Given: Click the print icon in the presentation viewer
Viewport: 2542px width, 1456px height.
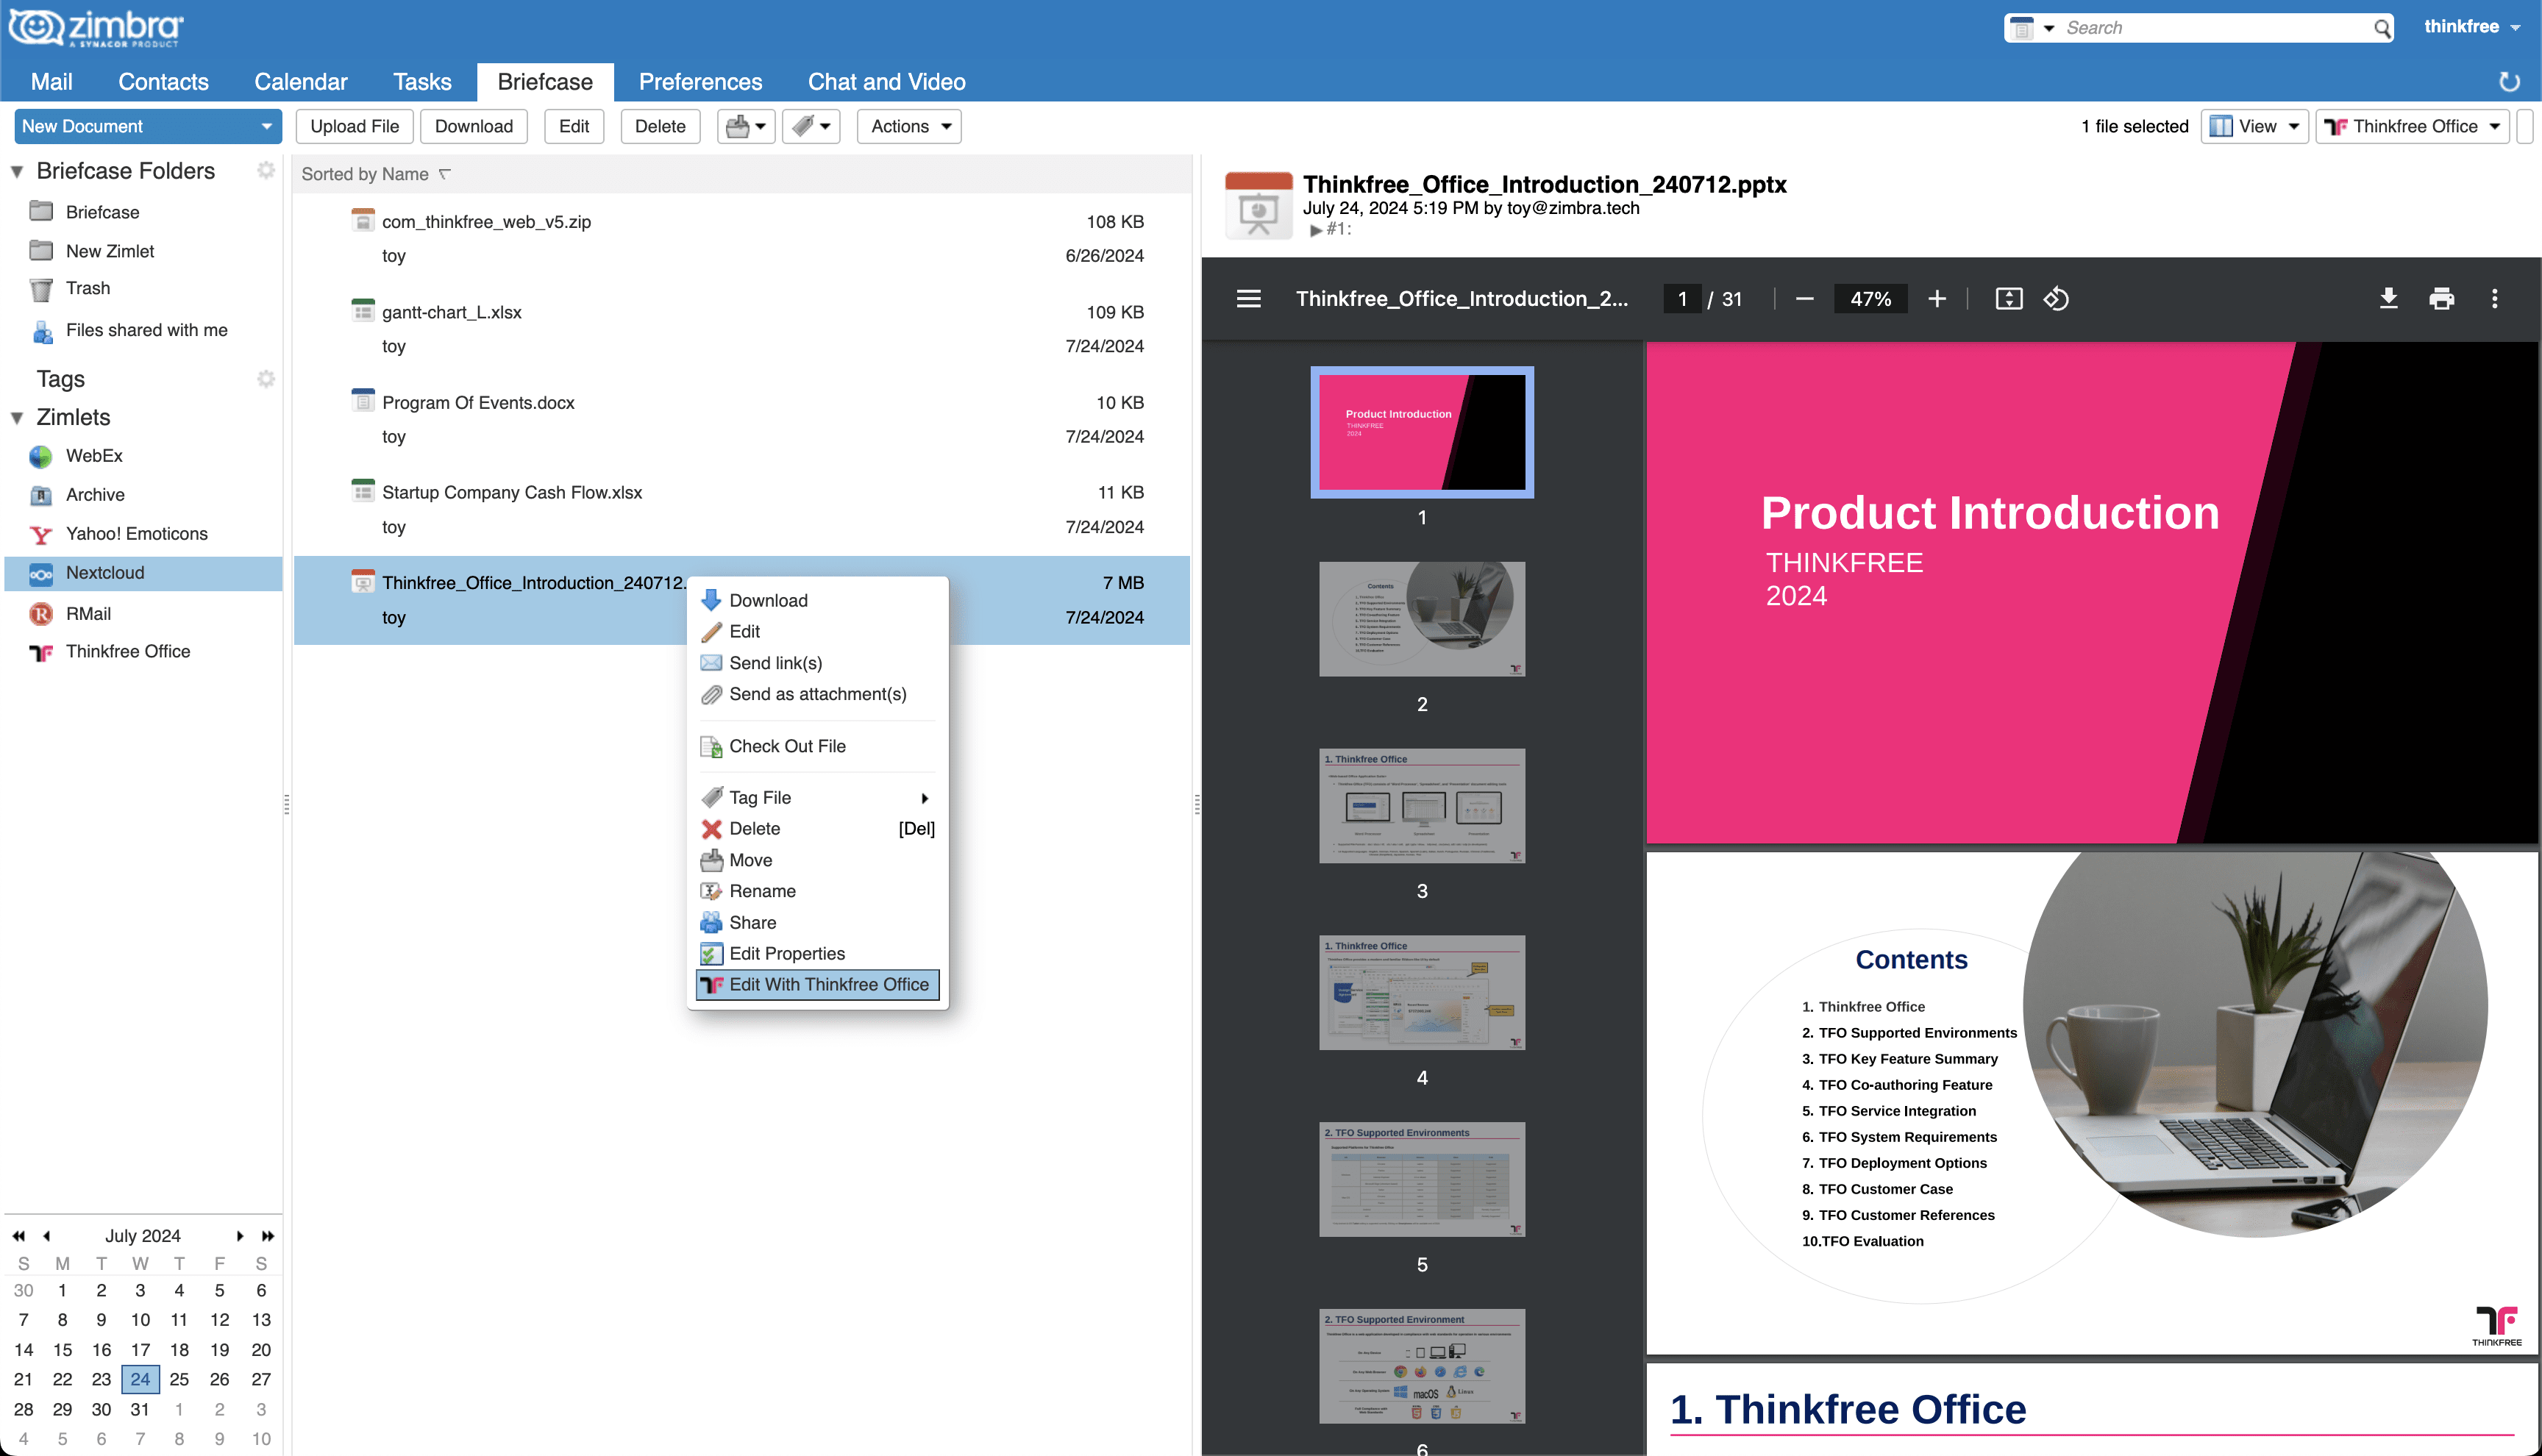Looking at the screenshot, I should pyautogui.click(x=2441, y=298).
